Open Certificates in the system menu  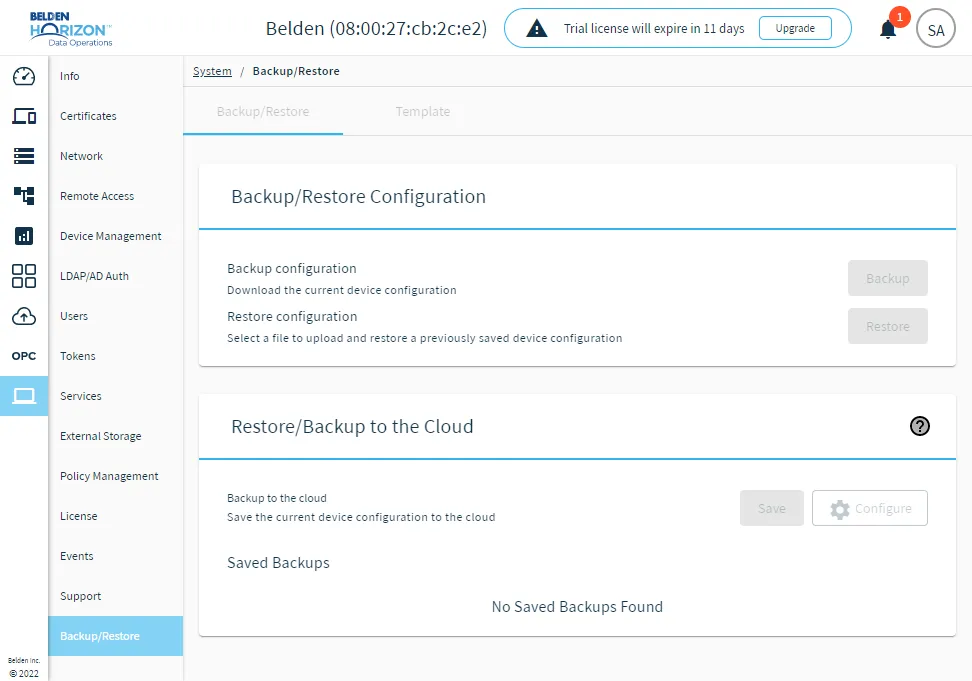115,116
